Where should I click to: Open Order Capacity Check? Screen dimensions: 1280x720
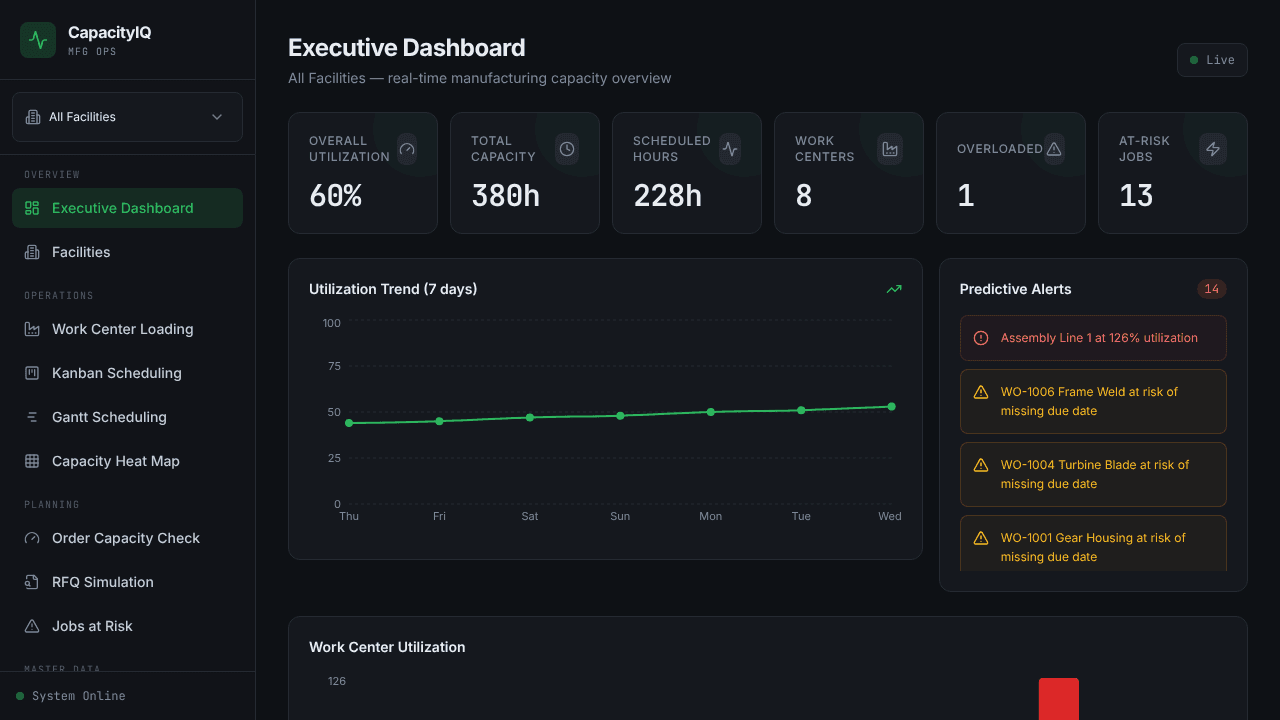coord(127,538)
